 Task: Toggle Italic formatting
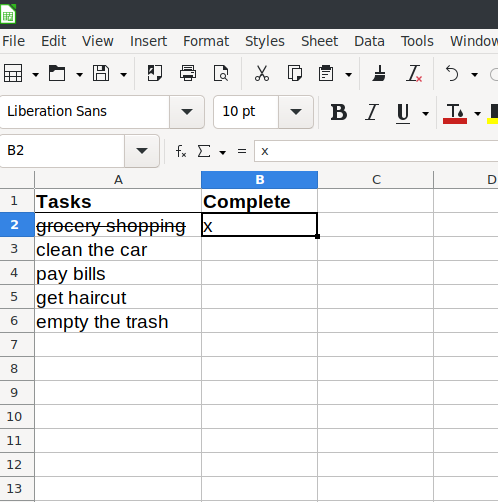pyautogui.click(x=372, y=112)
